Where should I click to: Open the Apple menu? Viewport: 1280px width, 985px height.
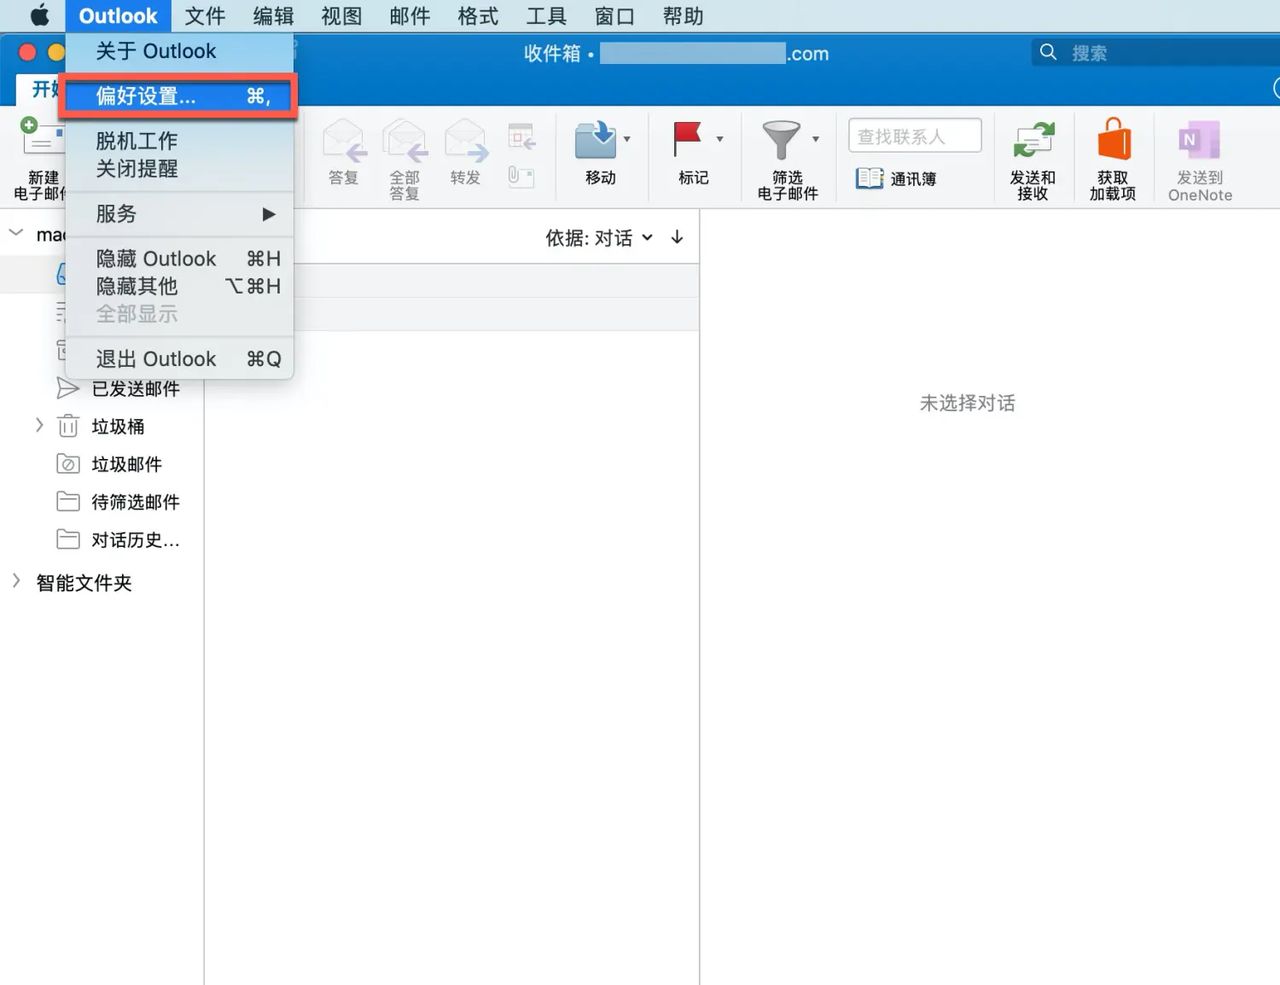click(x=39, y=15)
